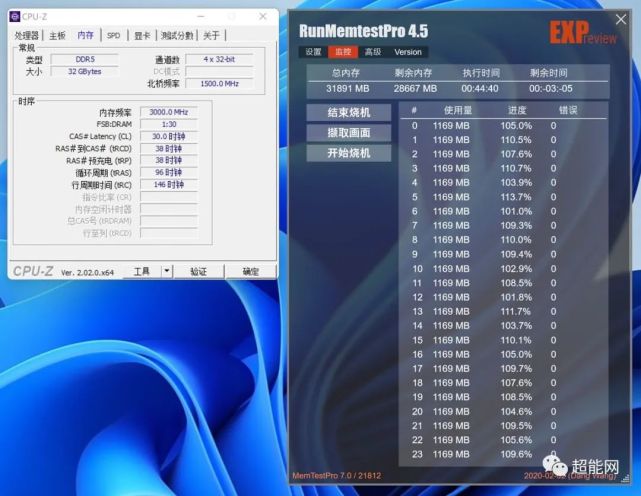Click the 结束烧机 button

pyautogui.click(x=349, y=112)
